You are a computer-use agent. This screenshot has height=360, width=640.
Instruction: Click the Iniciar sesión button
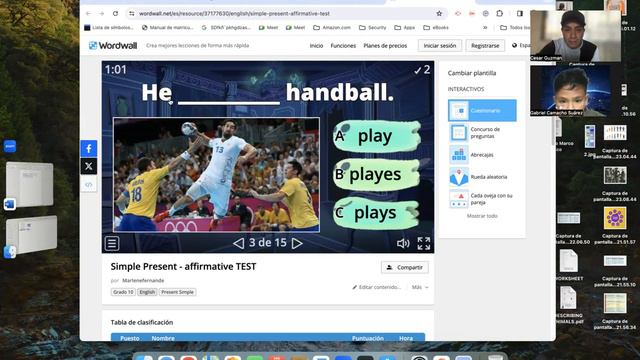coord(440,46)
